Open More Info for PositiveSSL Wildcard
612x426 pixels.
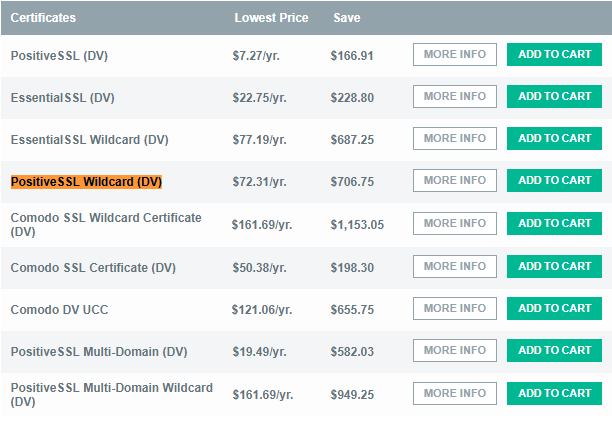point(455,180)
